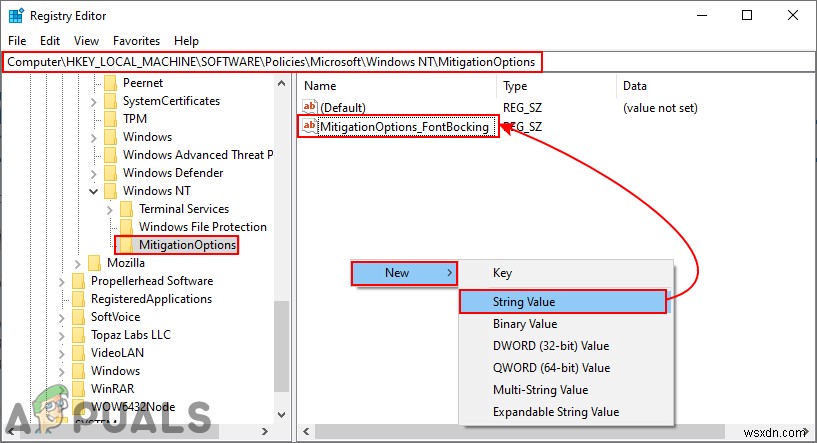Click the values pane scroll left arrow
This screenshot has height=443, width=817.
(x=306, y=432)
